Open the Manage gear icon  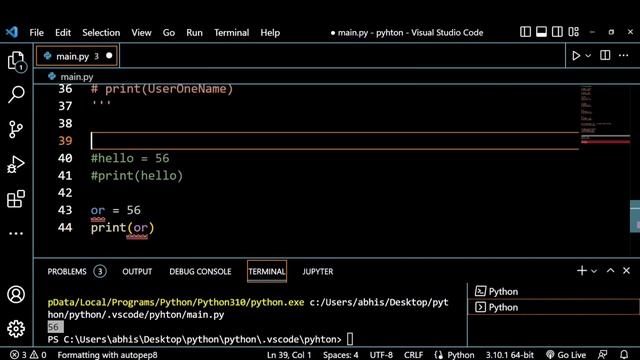coord(16,329)
